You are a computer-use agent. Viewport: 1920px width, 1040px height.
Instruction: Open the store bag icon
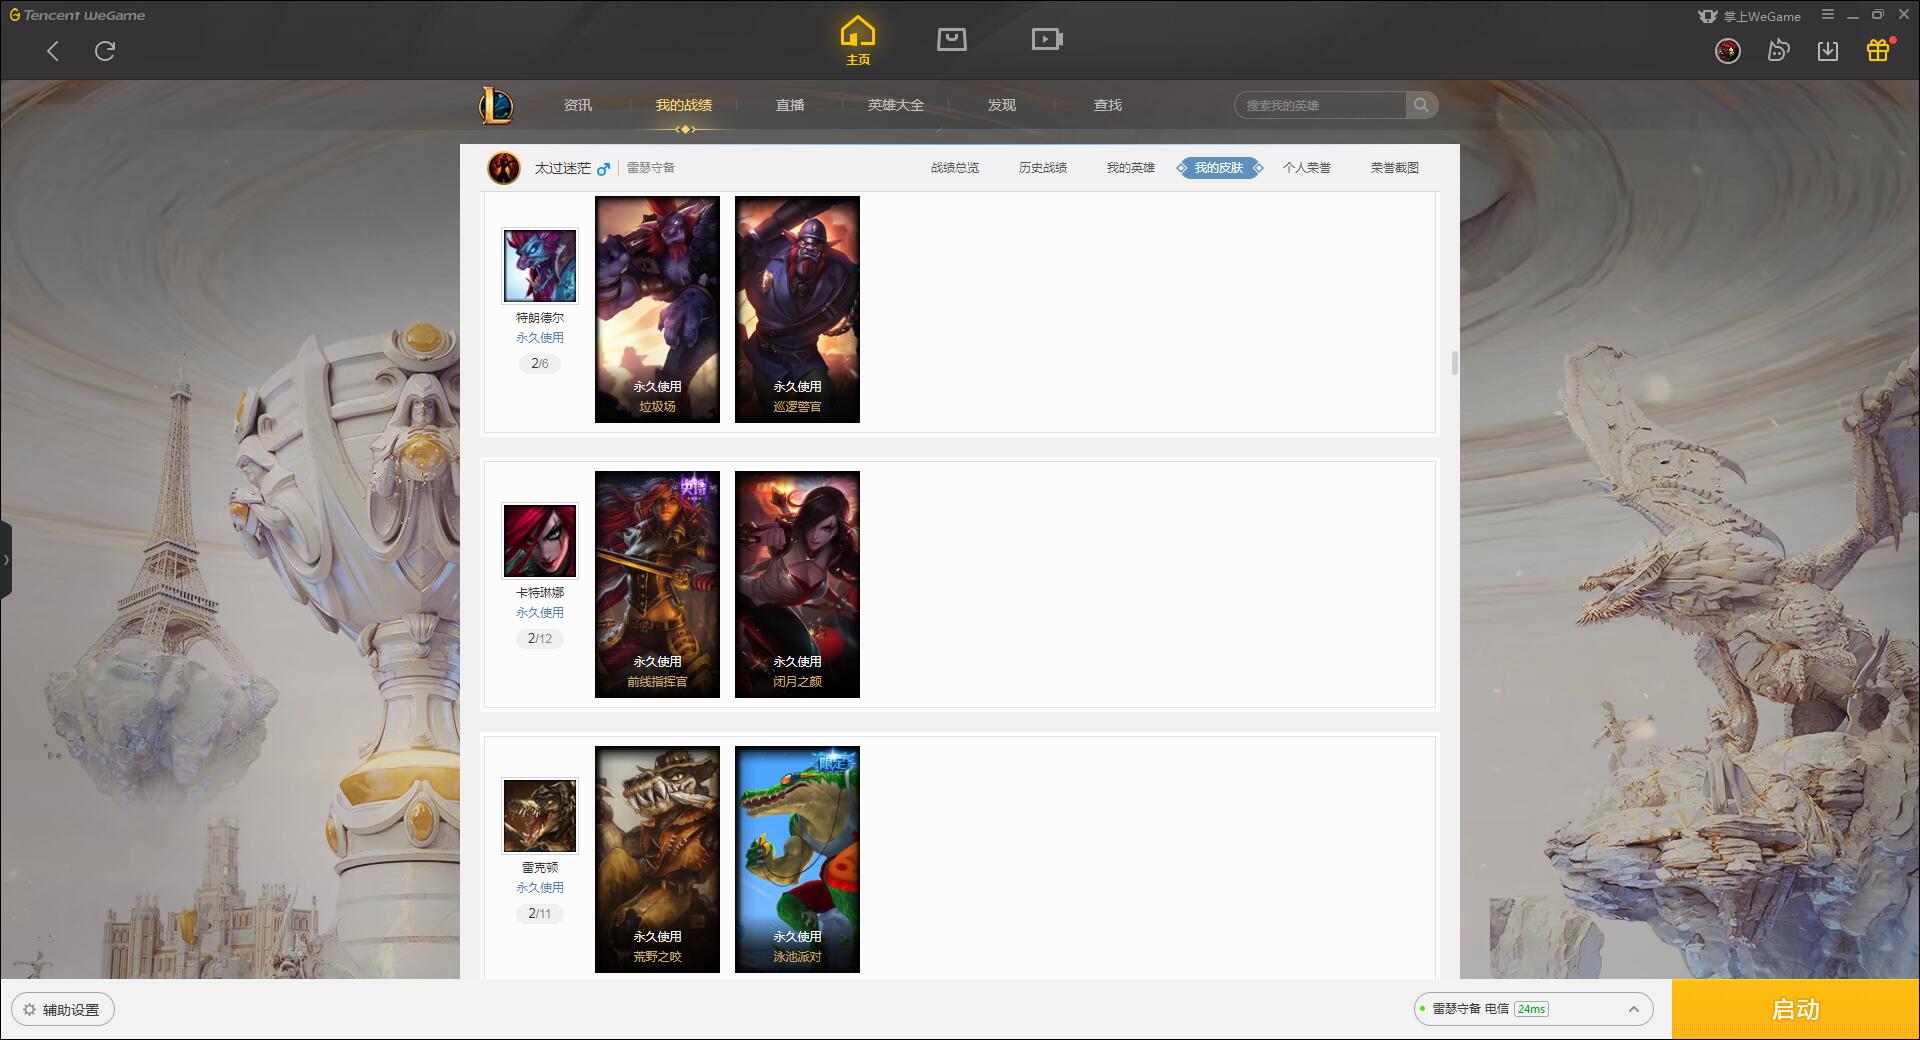(952, 39)
